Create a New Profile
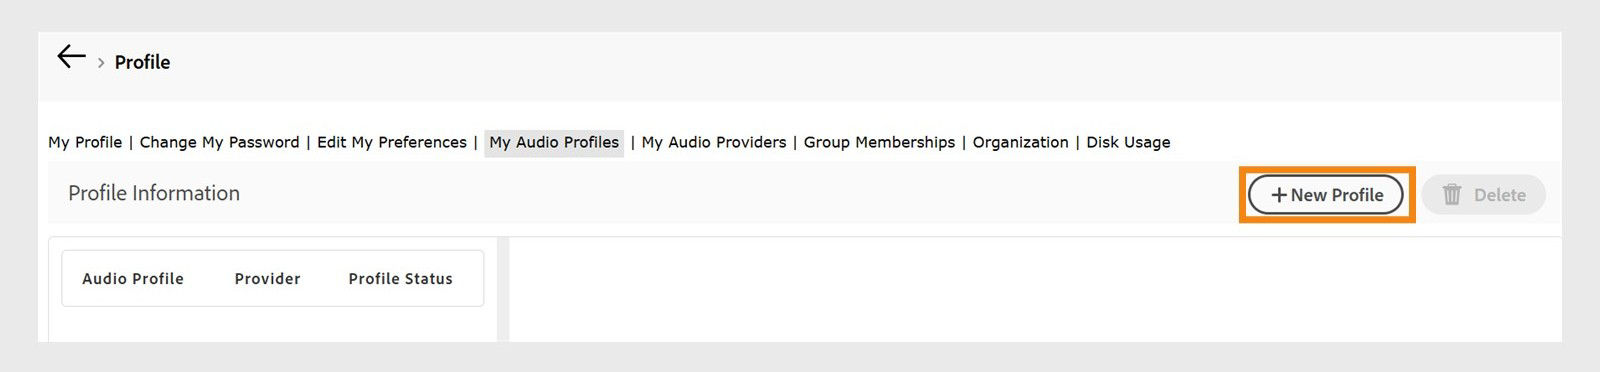 pyautogui.click(x=1326, y=195)
